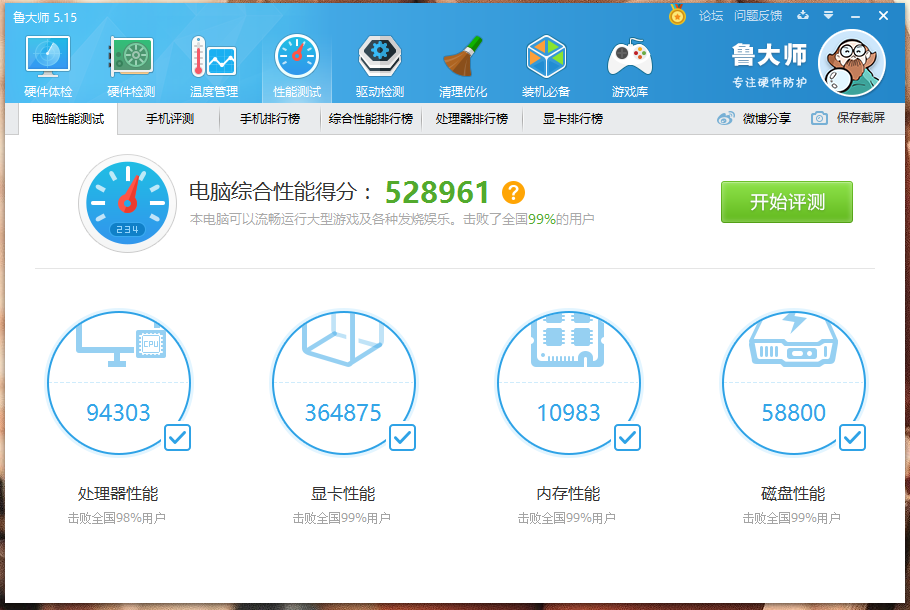Click the disk score 58800

pos(793,413)
